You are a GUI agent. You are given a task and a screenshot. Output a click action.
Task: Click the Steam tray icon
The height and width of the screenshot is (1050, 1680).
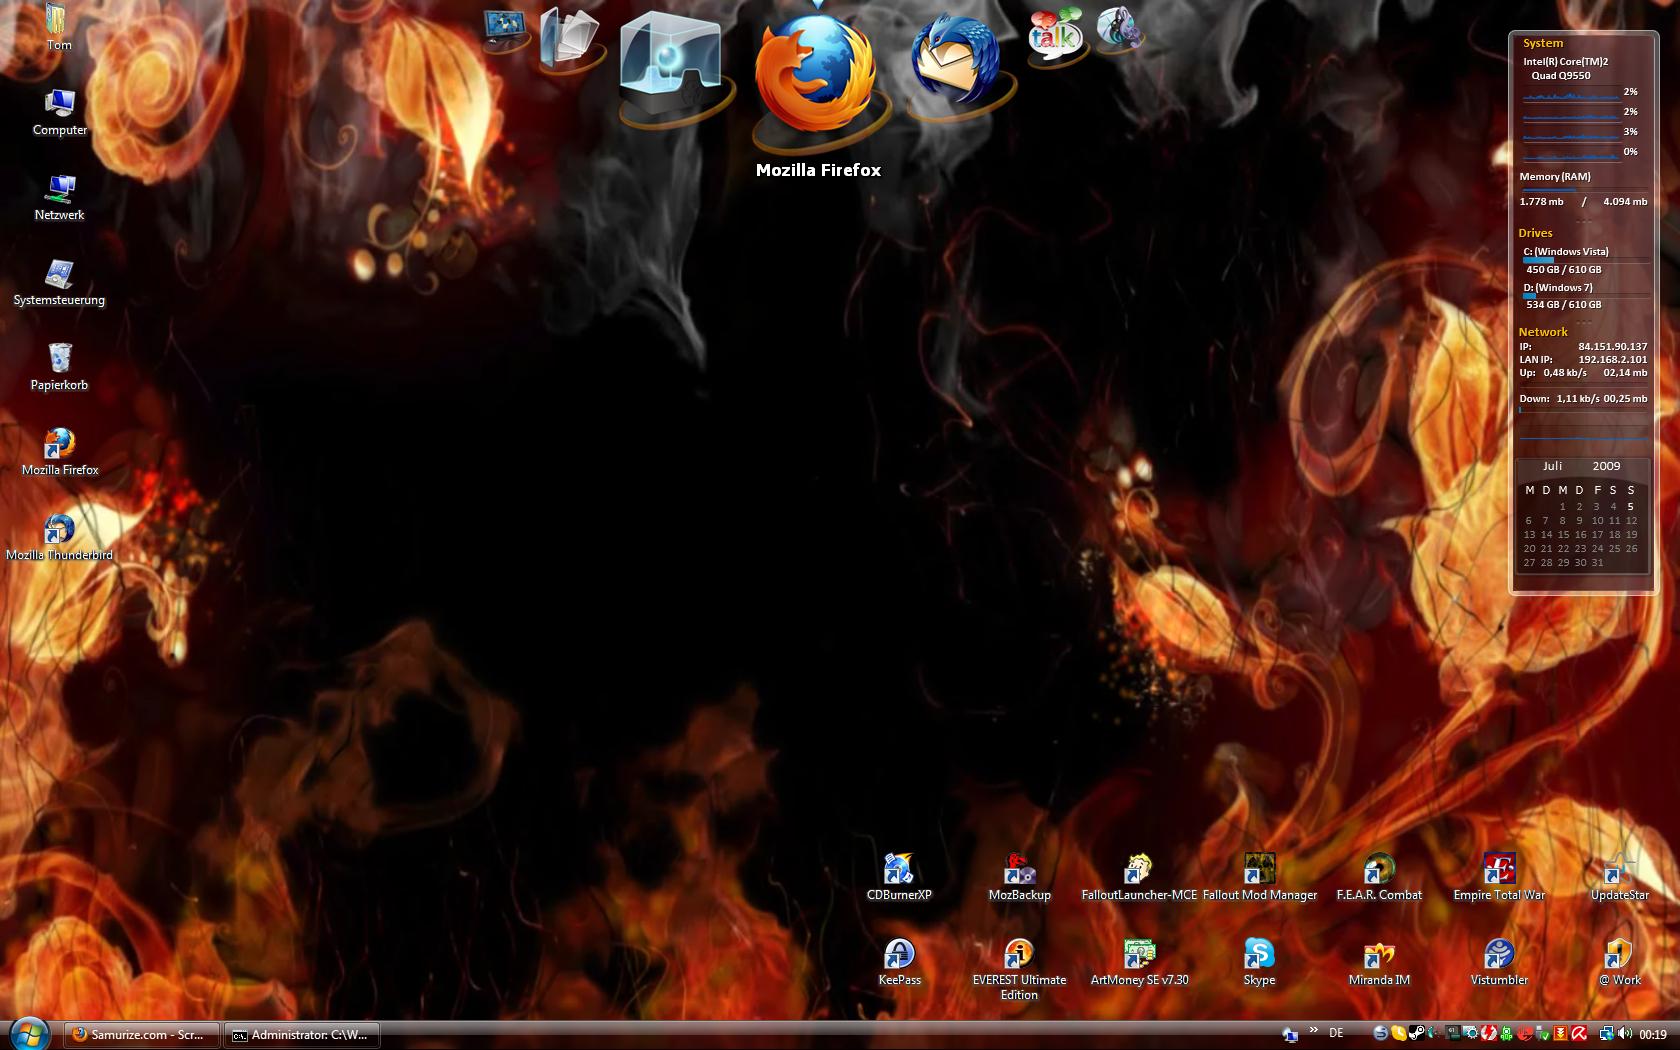pos(1416,1033)
